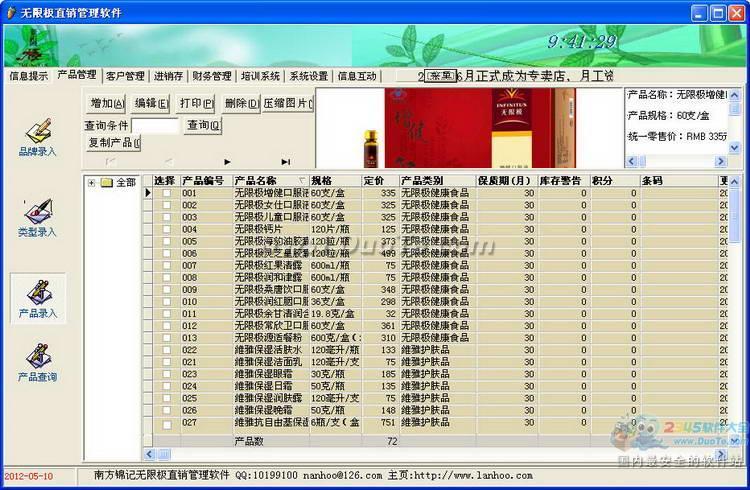Image resolution: width=750 pixels, height=490 pixels.
Task: Go to first record navigation arrow
Action: pos(110,162)
